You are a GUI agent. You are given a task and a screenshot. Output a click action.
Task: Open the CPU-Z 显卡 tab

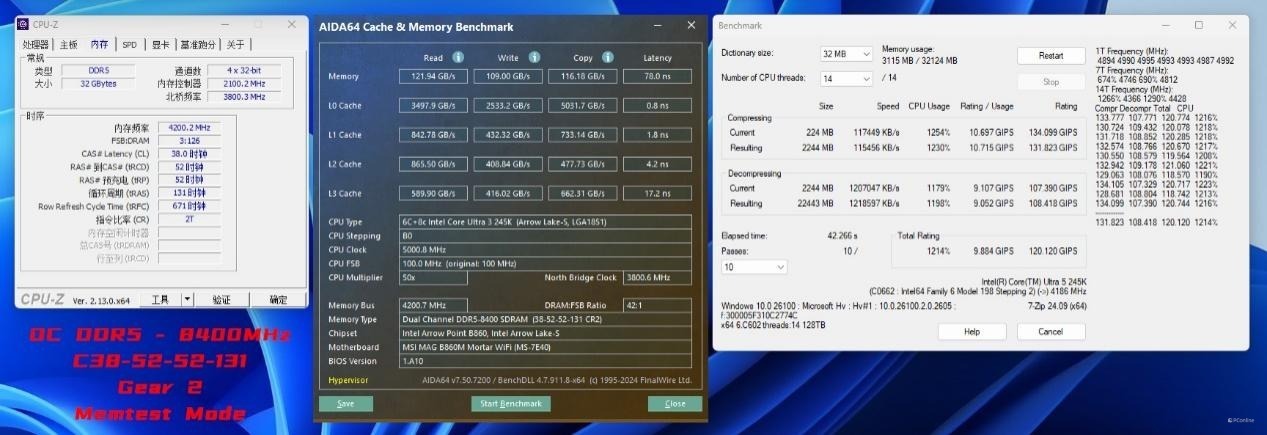(x=161, y=44)
